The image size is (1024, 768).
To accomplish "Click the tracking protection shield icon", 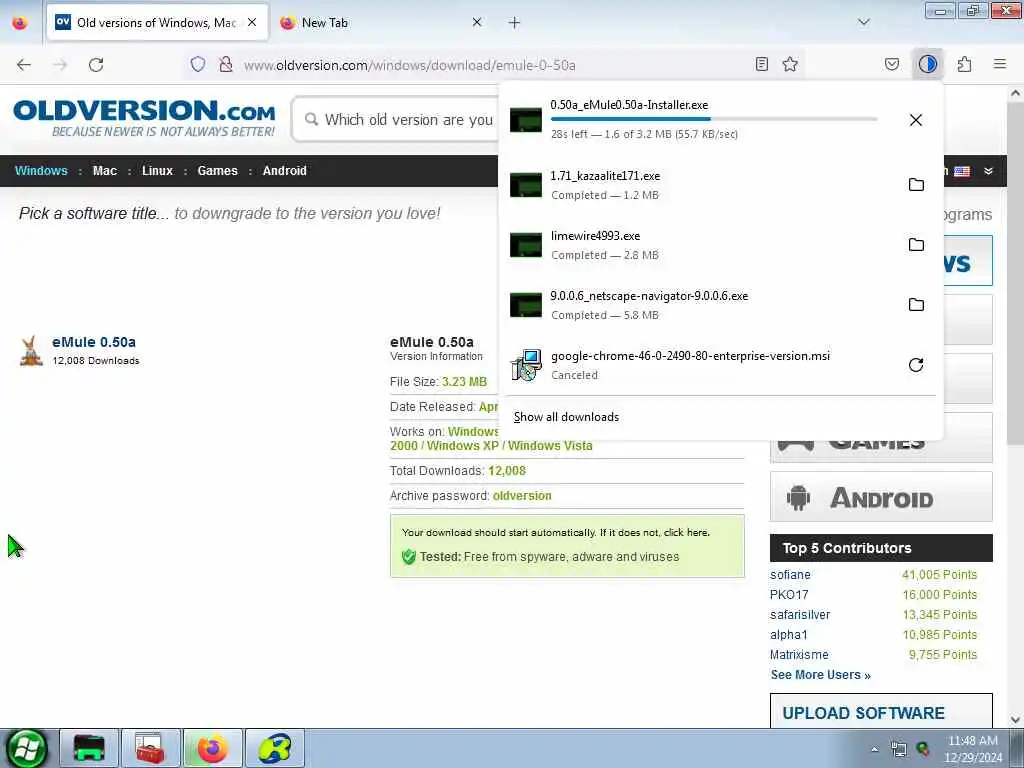I will click(197, 64).
